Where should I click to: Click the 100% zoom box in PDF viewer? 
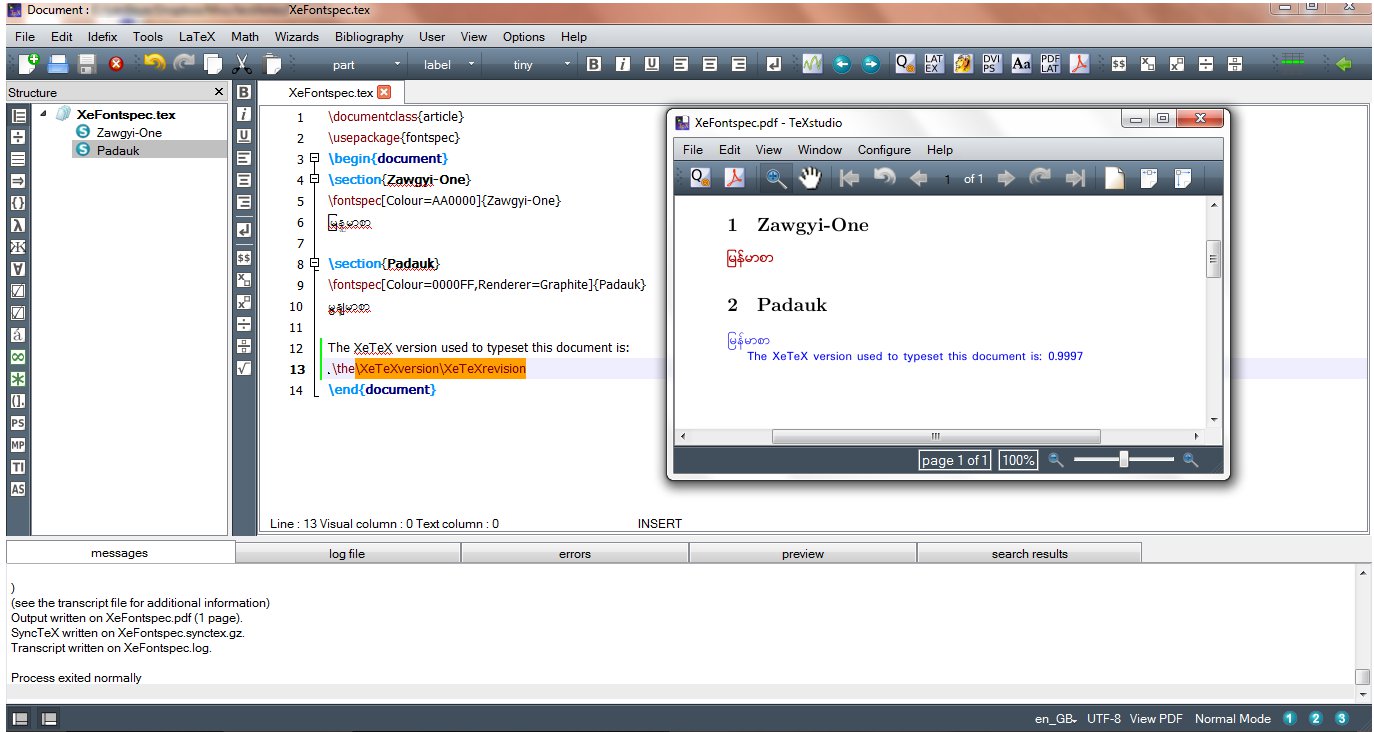coord(1018,460)
